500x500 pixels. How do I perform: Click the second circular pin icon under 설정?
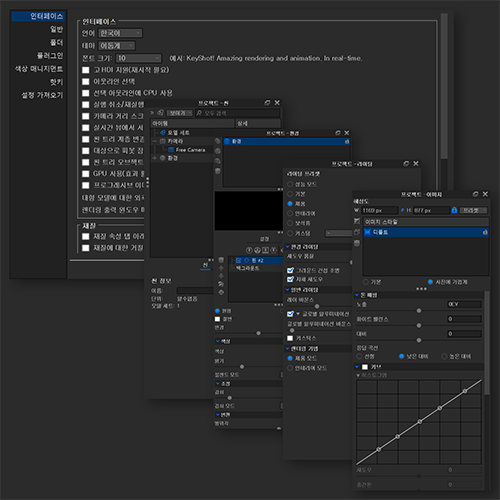point(257,250)
